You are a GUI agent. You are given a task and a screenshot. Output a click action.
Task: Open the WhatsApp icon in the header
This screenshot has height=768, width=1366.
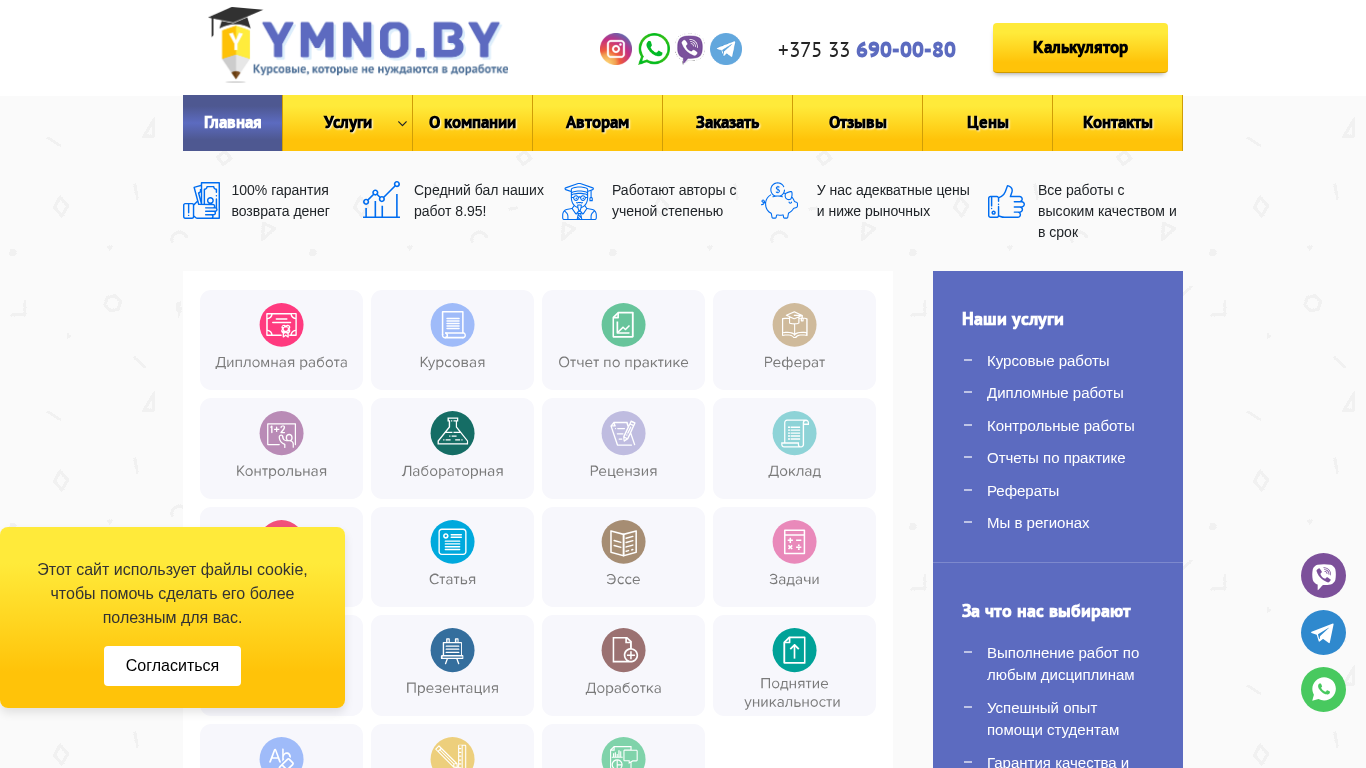[654, 49]
